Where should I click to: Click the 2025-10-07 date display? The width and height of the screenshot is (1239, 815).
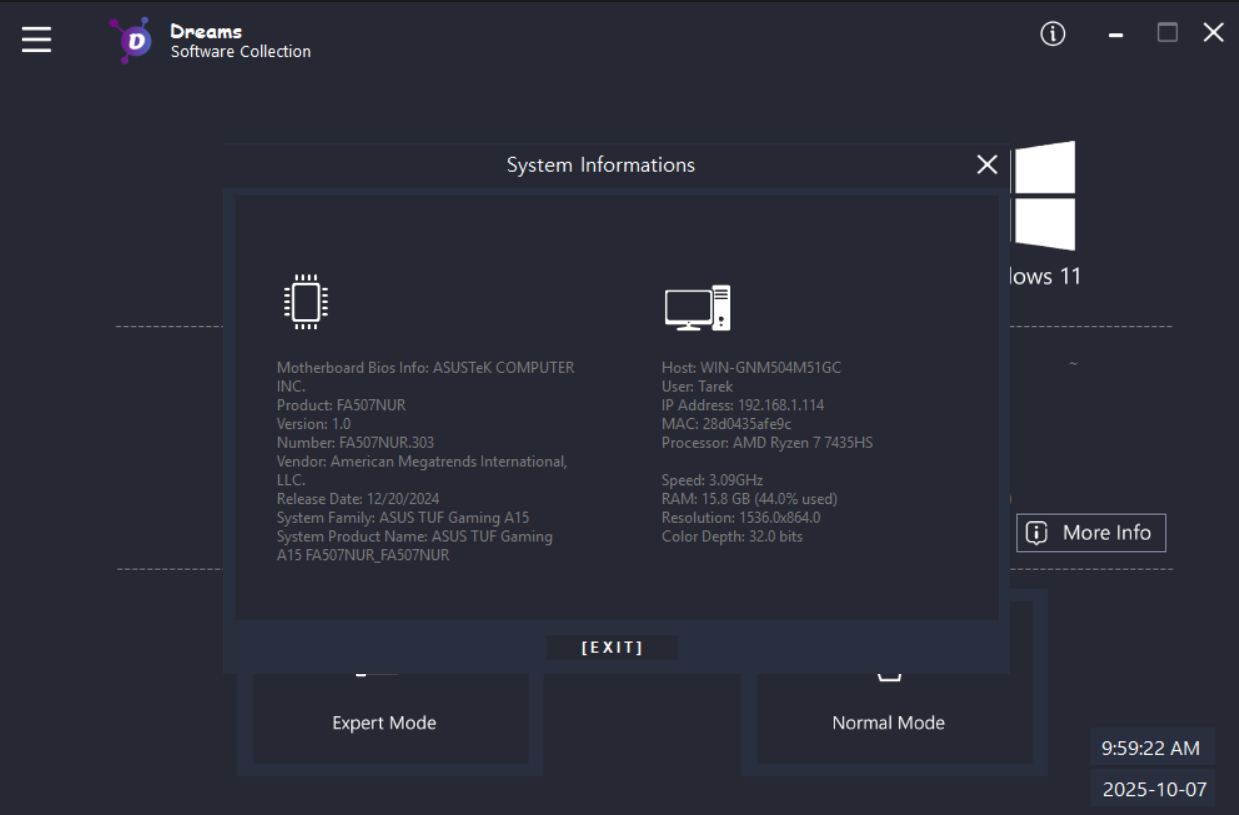click(x=1154, y=789)
